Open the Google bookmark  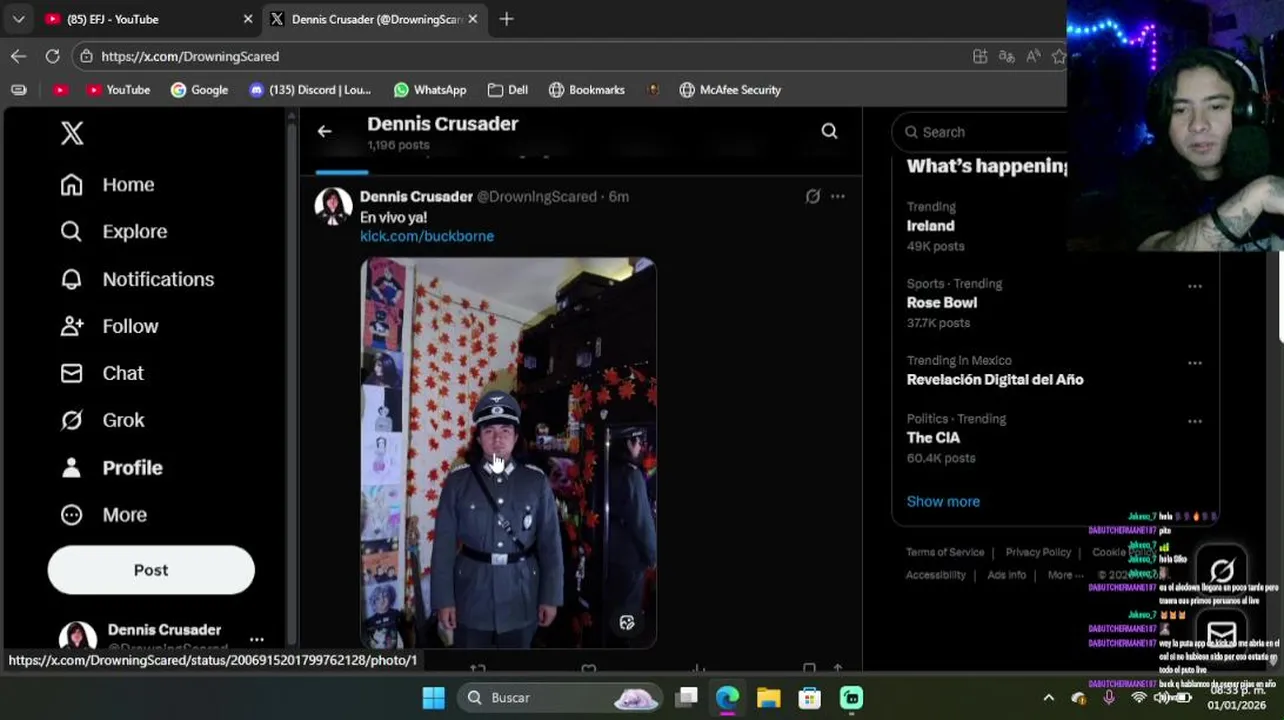[x=199, y=90]
